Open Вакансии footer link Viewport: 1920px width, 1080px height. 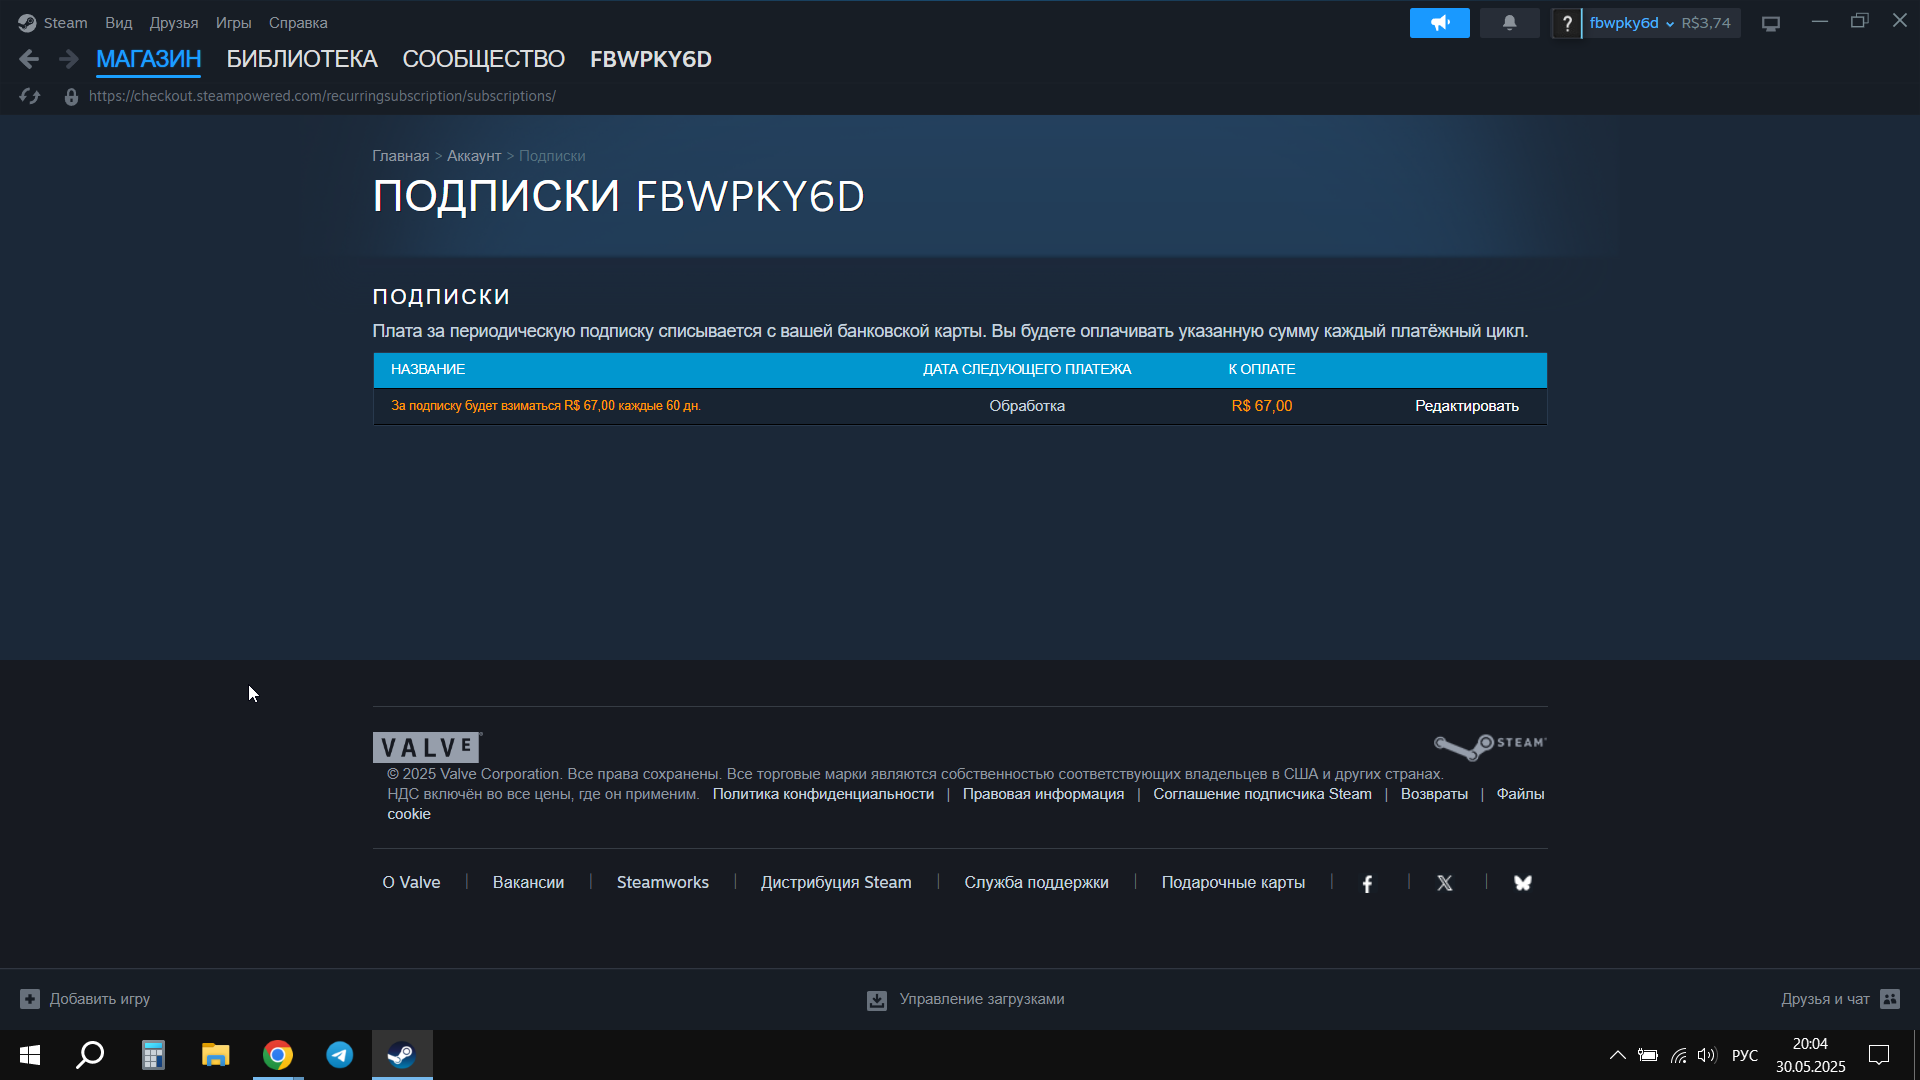click(528, 883)
